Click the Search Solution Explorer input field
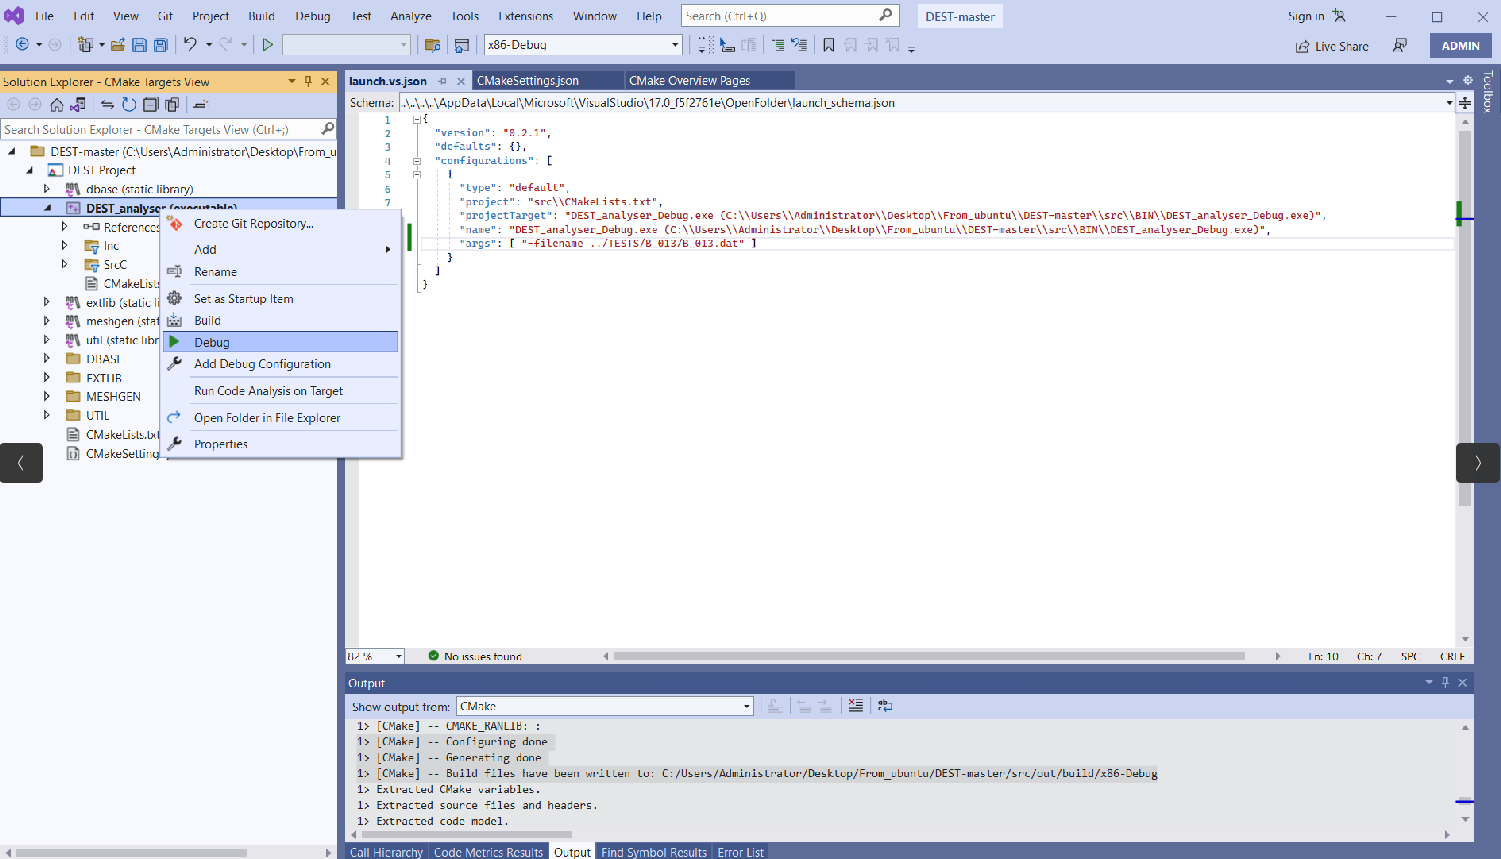This screenshot has width=1501, height=859. (x=160, y=129)
